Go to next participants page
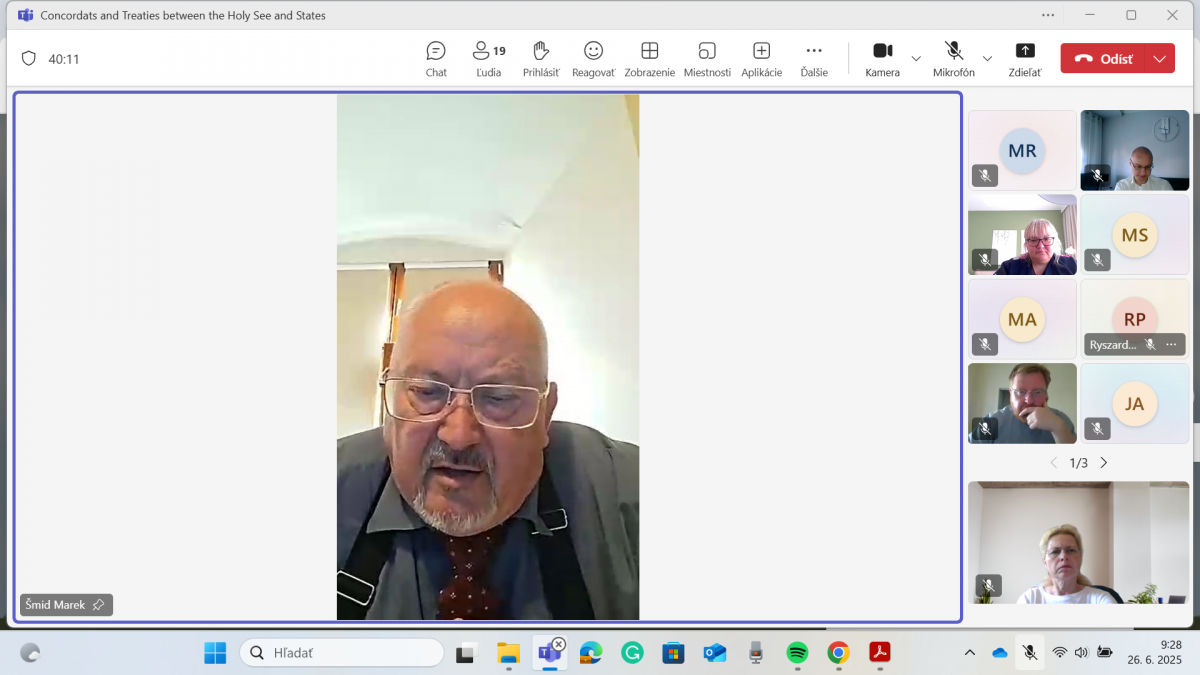 coord(1104,463)
